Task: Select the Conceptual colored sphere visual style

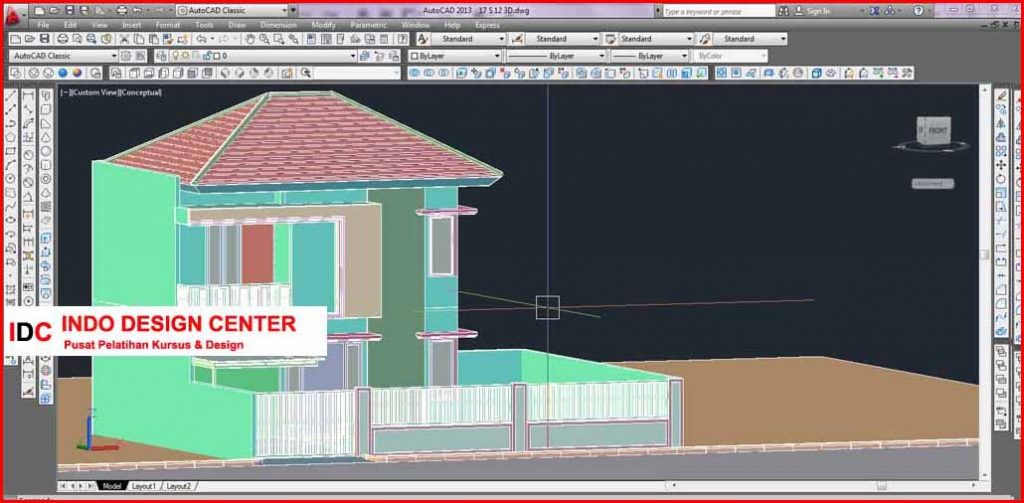Action: (x=77, y=73)
